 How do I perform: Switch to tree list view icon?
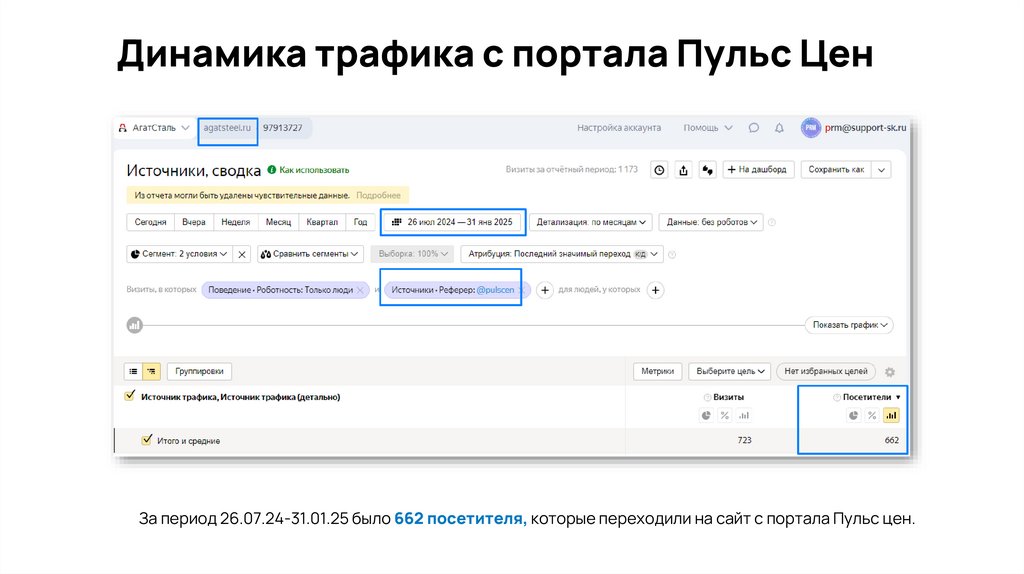point(151,372)
